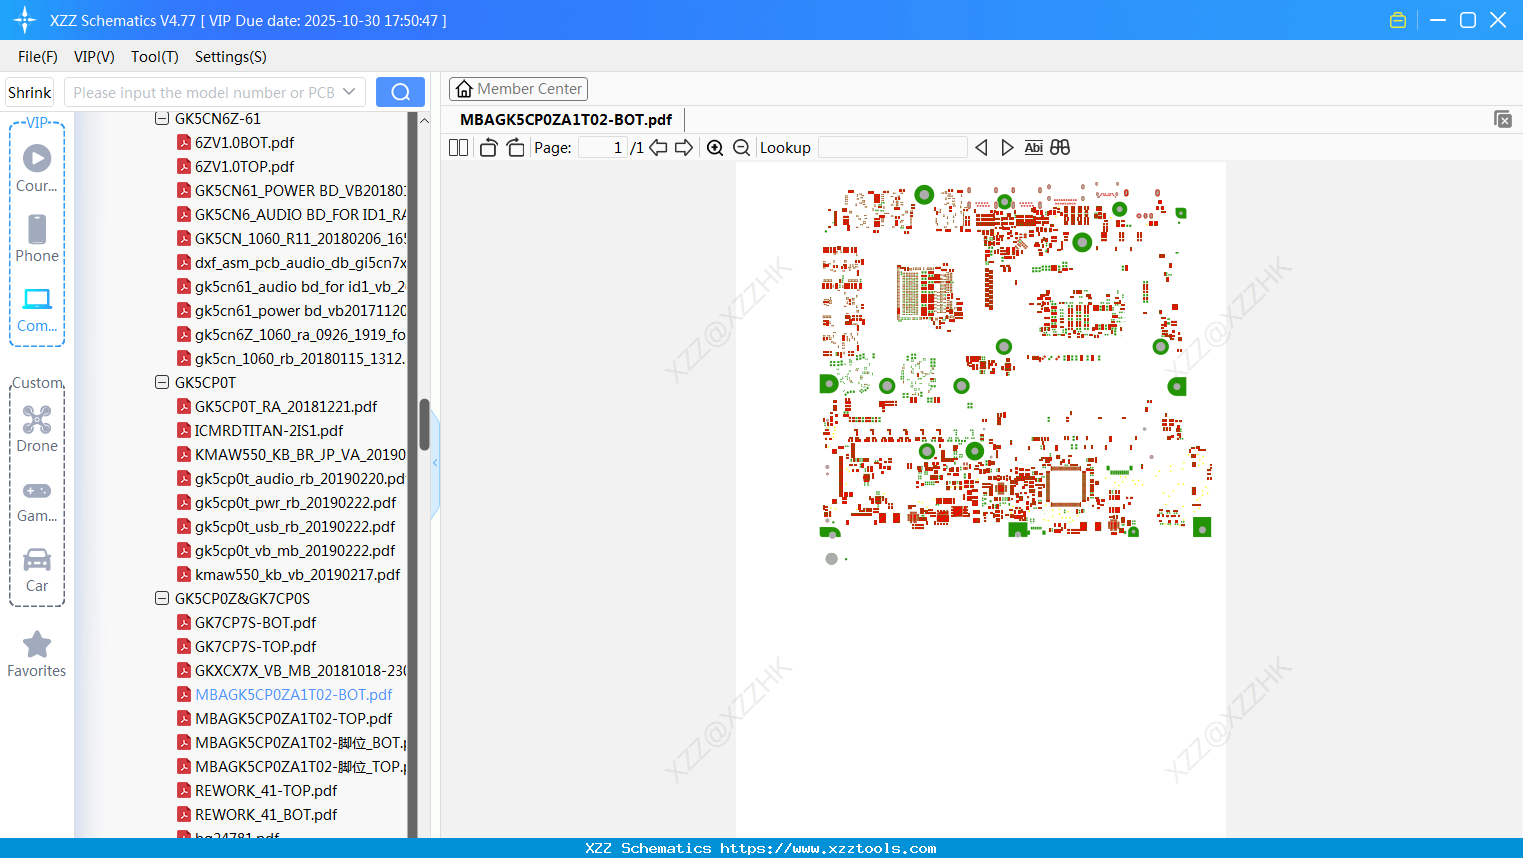Open REWORK_41-TOP.pdf
Image resolution: width=1523 pixels, height=858 pixels.
click(266, 791)
